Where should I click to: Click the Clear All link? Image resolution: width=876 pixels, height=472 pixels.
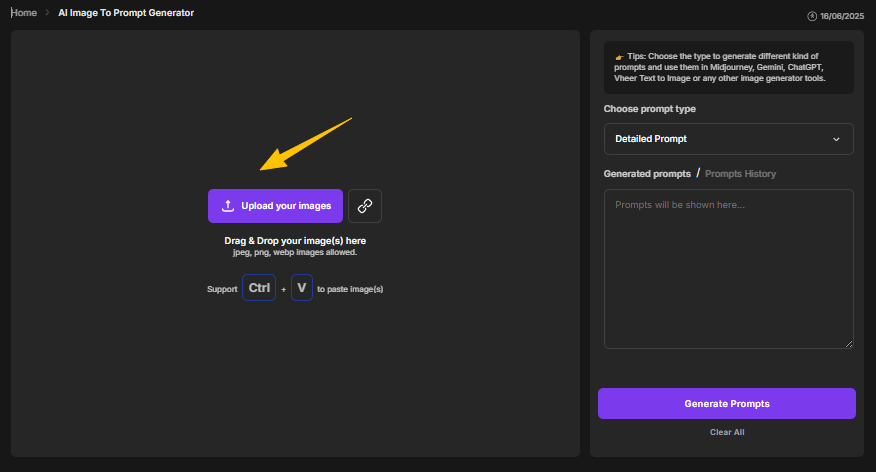(727, 432)
